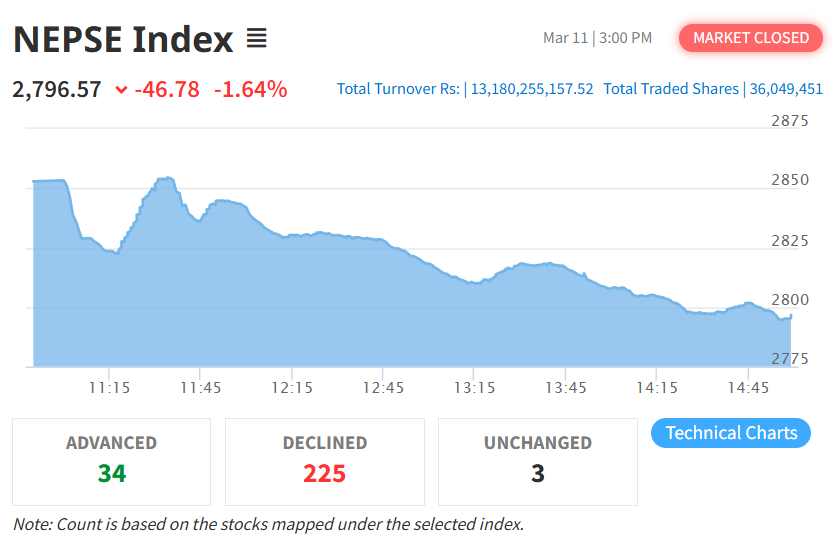Open the hamburger menu beside NEPSE Index
Screen dimensions: 833x544
point(257,39)
